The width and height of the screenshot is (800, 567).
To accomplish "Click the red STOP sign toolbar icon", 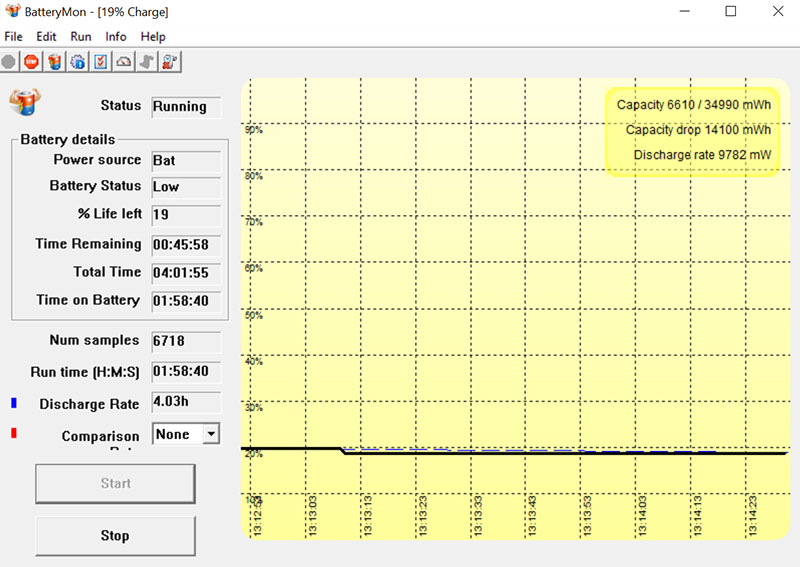I will pyautogui.click(x=31, y=62).
